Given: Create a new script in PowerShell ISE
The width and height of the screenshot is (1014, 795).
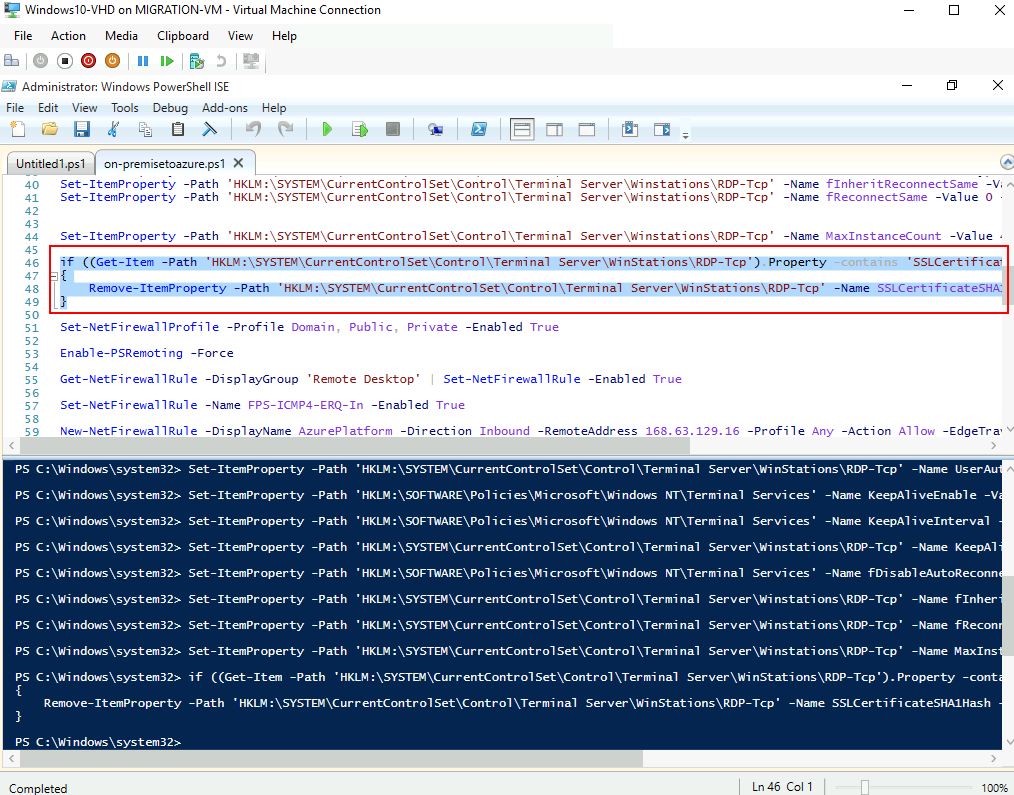Looking at the screenshot, I should click(18, 129).
